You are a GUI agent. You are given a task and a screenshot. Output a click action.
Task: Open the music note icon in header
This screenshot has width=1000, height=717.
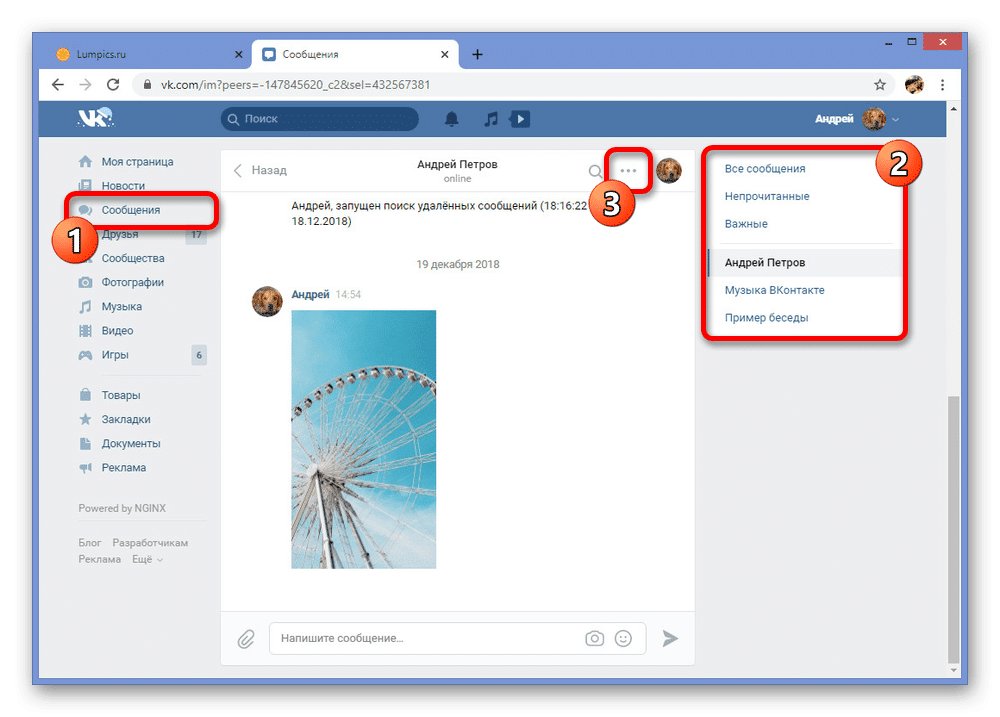tap(490, 119)
